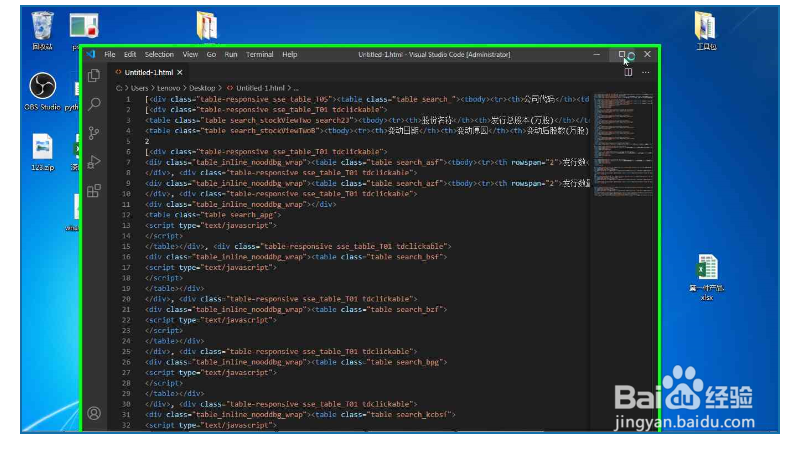Click the split editor icon
Image resolution: width=800 pixels, height=450 pixels.
[x=628, y=72]
